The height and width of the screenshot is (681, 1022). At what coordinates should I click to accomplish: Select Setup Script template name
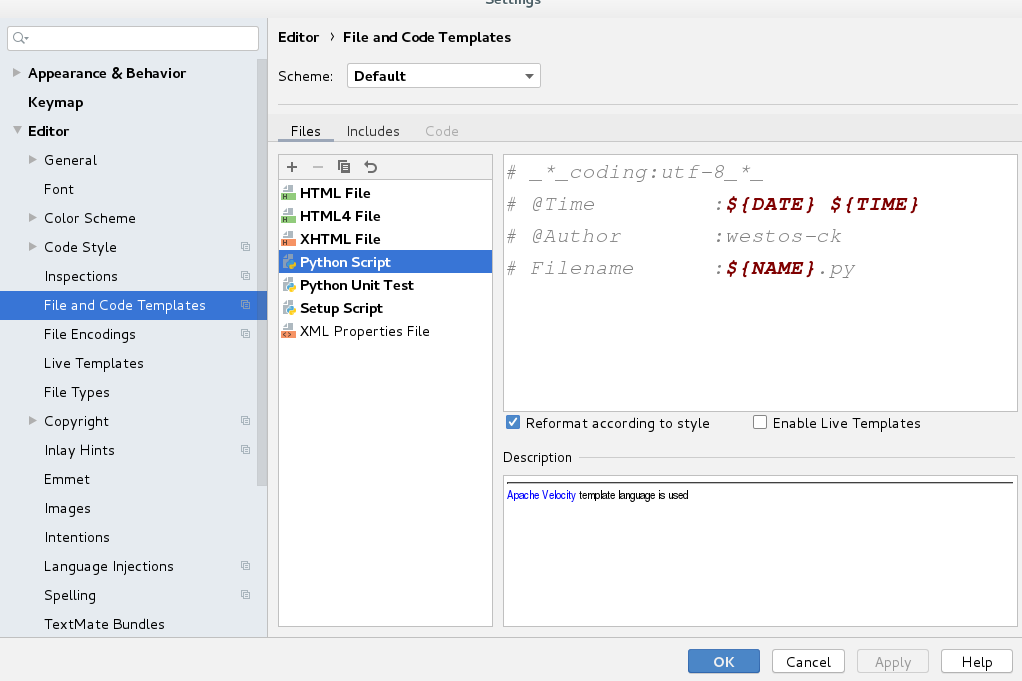(x=341, y=308)
